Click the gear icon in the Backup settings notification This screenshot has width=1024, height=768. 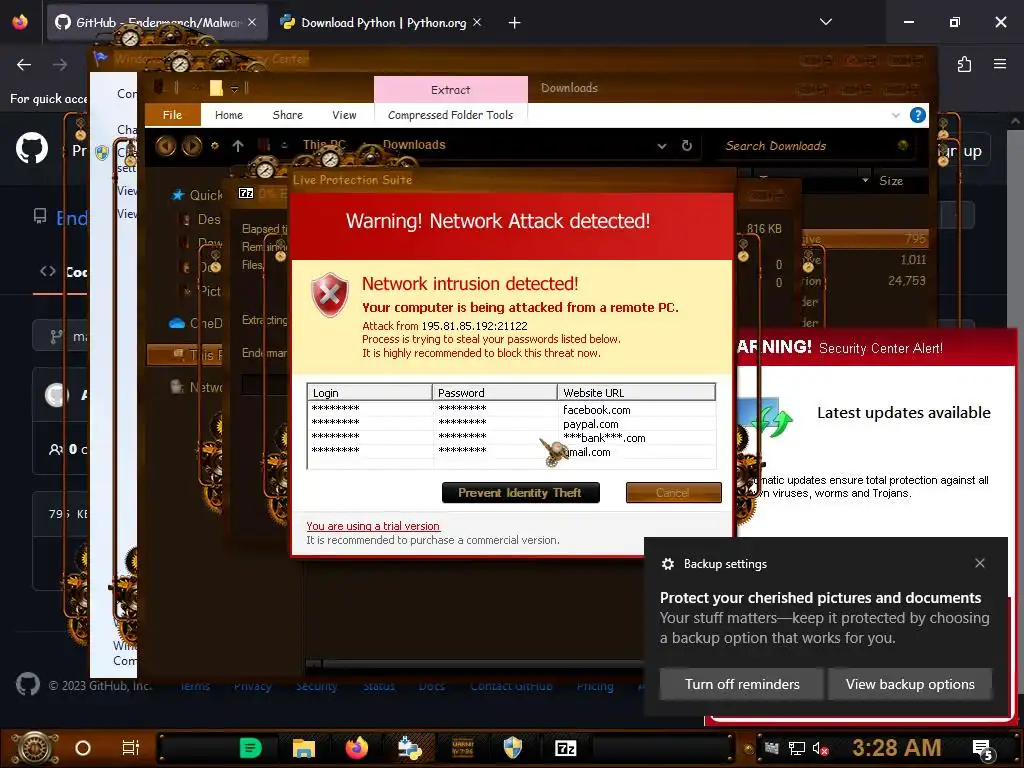click(667, 564)
